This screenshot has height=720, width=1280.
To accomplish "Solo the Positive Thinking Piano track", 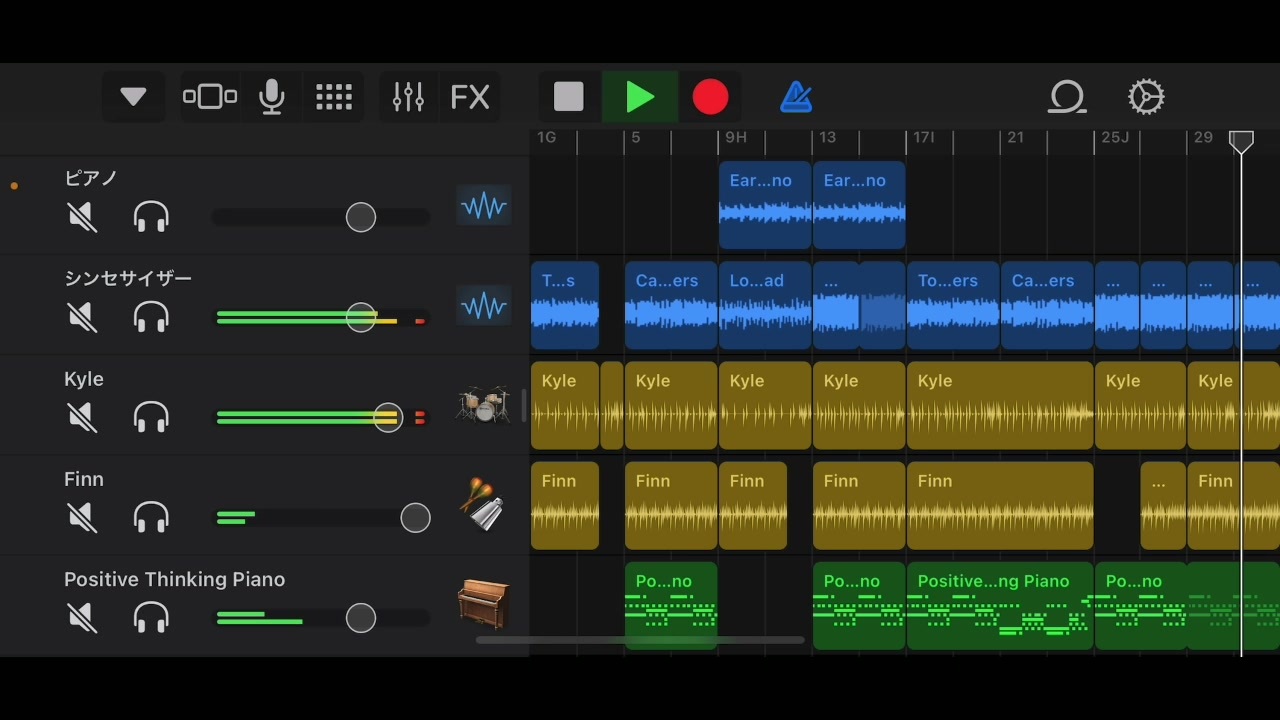I will 151,618.
